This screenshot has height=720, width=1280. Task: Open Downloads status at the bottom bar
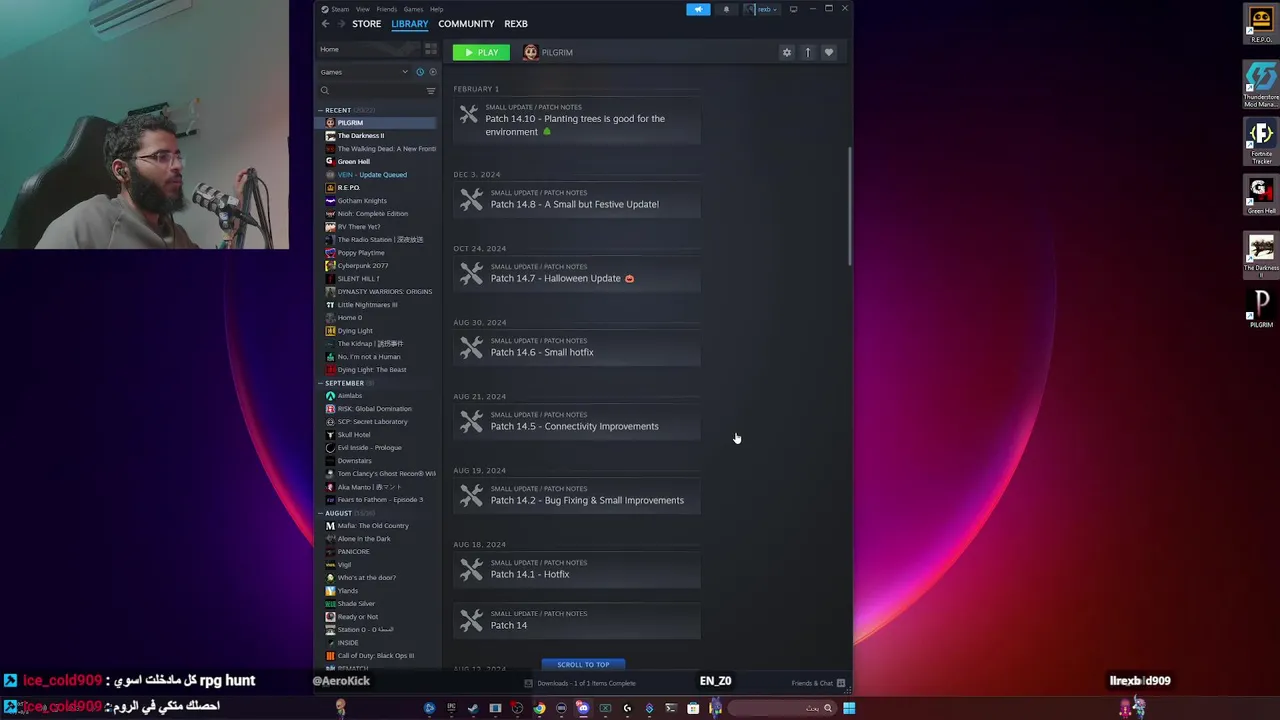click(580, 683)
